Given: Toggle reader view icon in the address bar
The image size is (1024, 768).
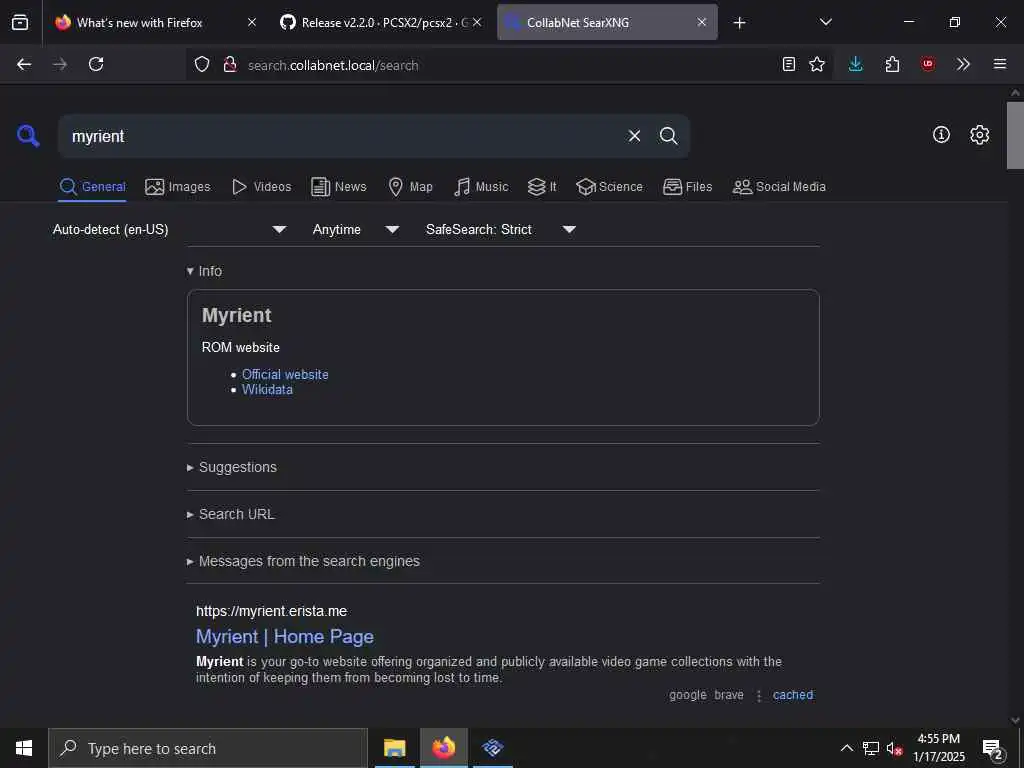Looking at the screenshot, I should [789, 64].
